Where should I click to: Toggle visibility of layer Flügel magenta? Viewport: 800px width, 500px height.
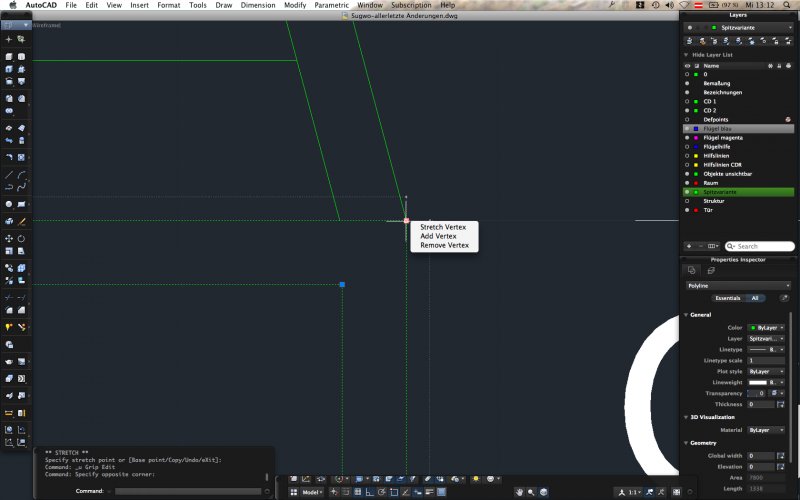pos(687,138)
